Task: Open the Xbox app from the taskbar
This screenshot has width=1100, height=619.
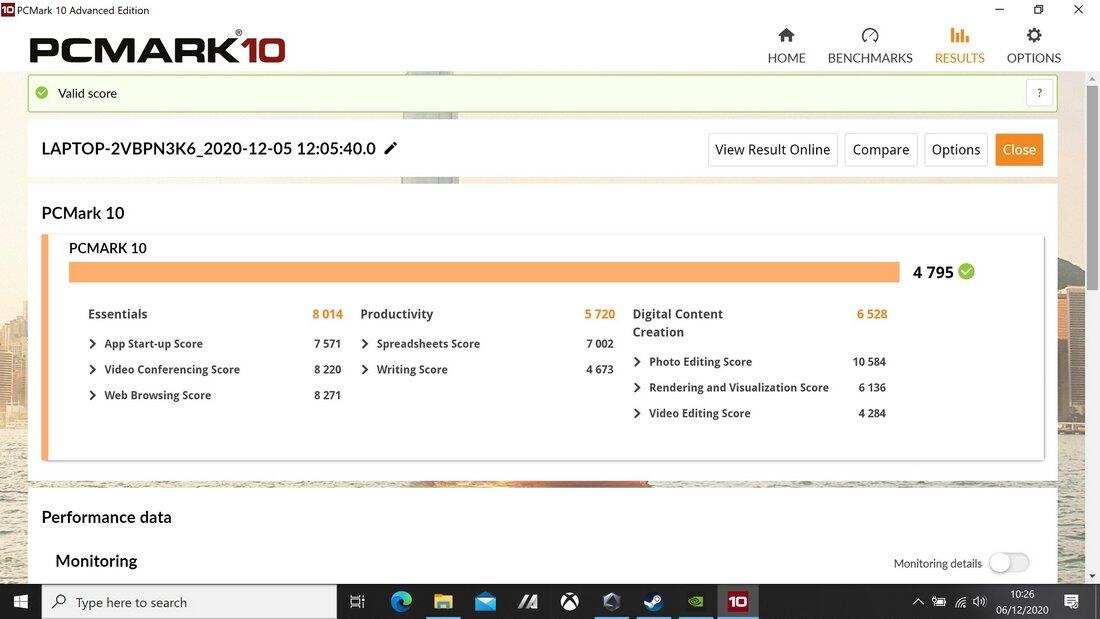Action: pyautogui.click(x=570, y=601)
